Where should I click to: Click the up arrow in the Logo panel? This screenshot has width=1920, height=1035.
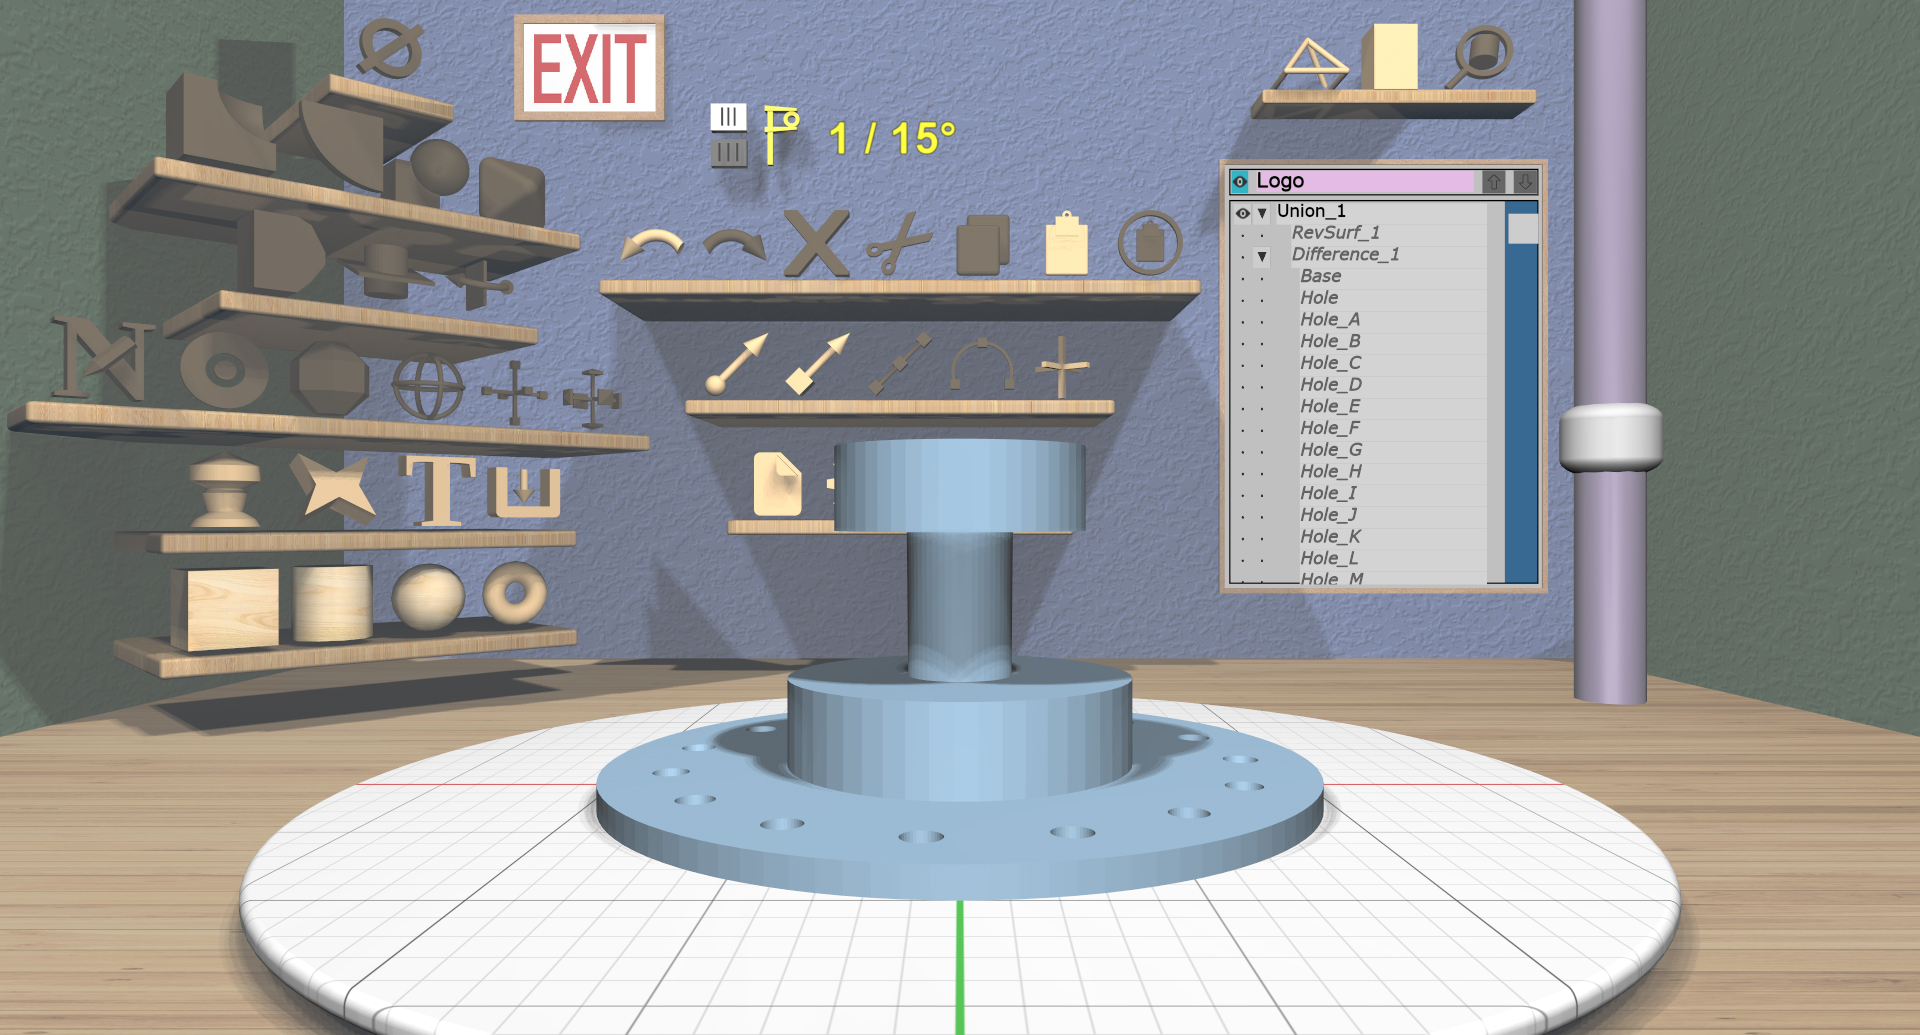pos(1494,182)
